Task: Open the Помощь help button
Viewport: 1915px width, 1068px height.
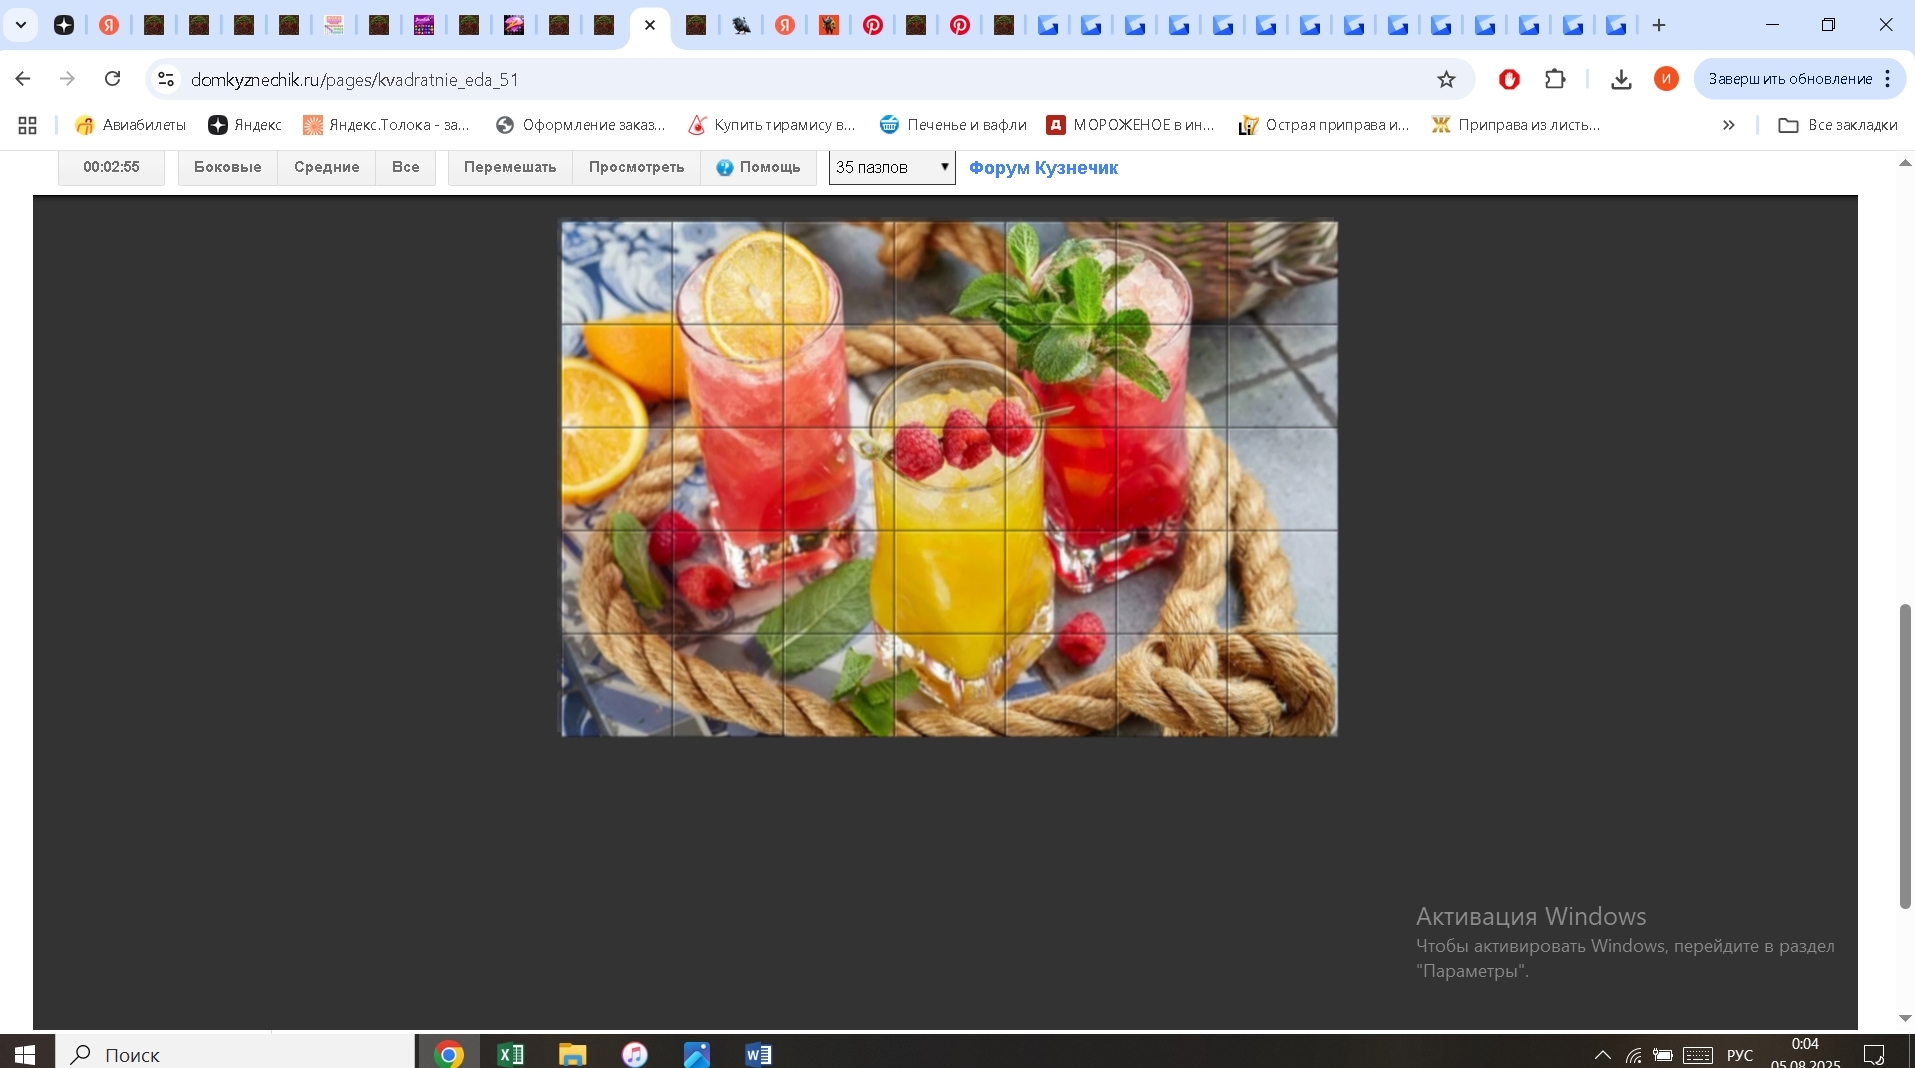Action: coord(758,167)
